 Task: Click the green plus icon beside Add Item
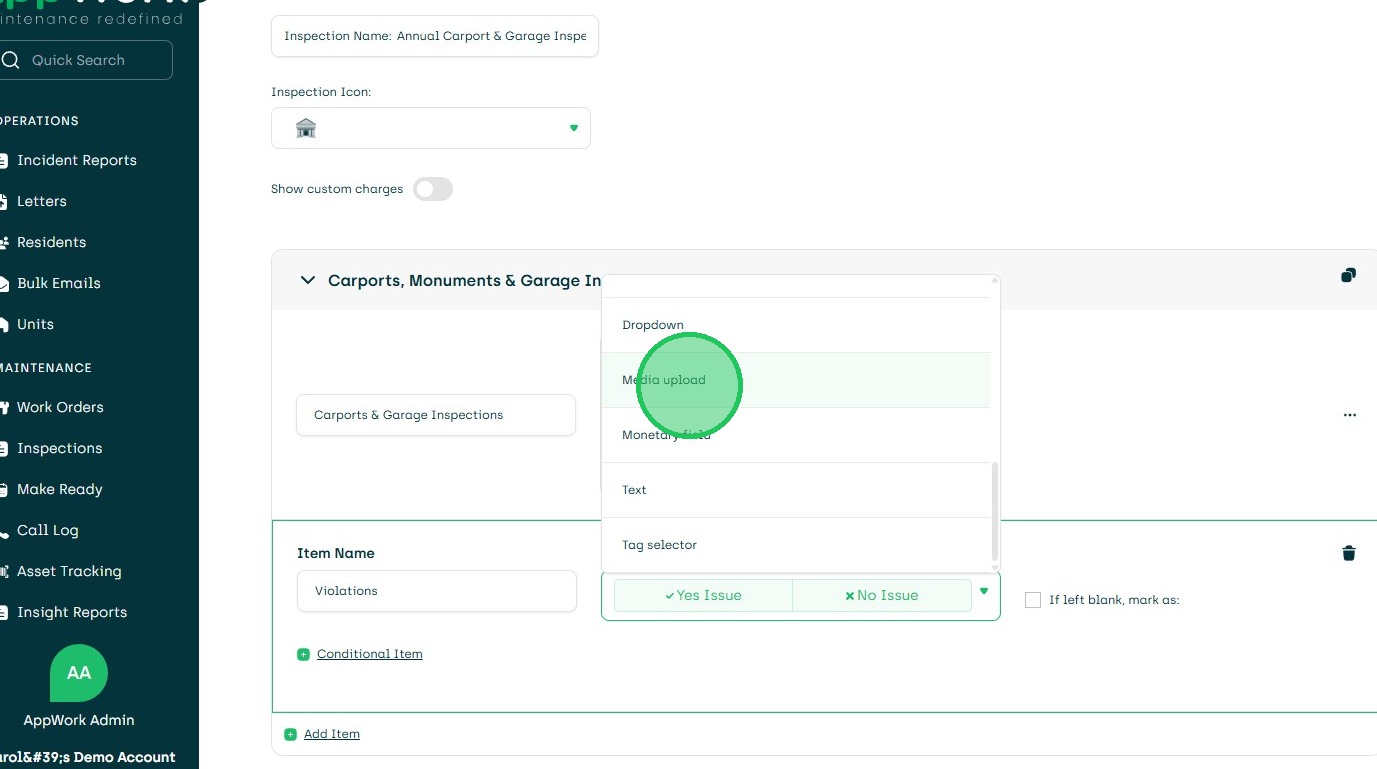coord(290,734)
